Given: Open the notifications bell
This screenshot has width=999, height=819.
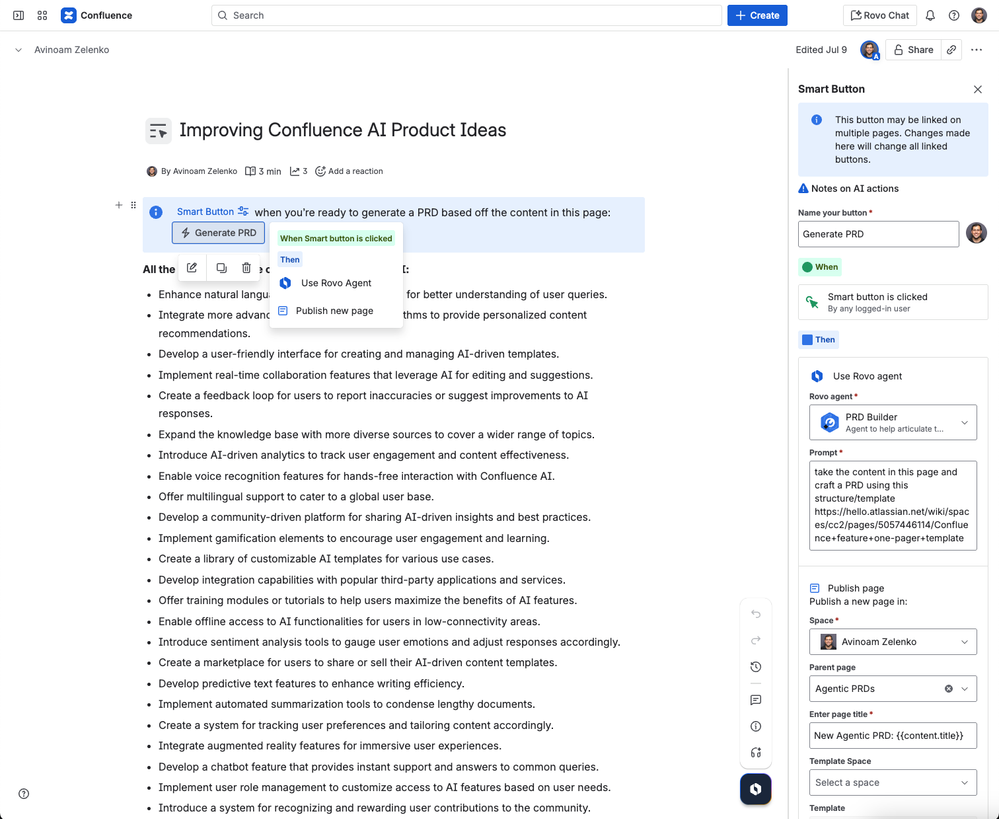Looking at the screenshot, I should click(x=930, y=15).
